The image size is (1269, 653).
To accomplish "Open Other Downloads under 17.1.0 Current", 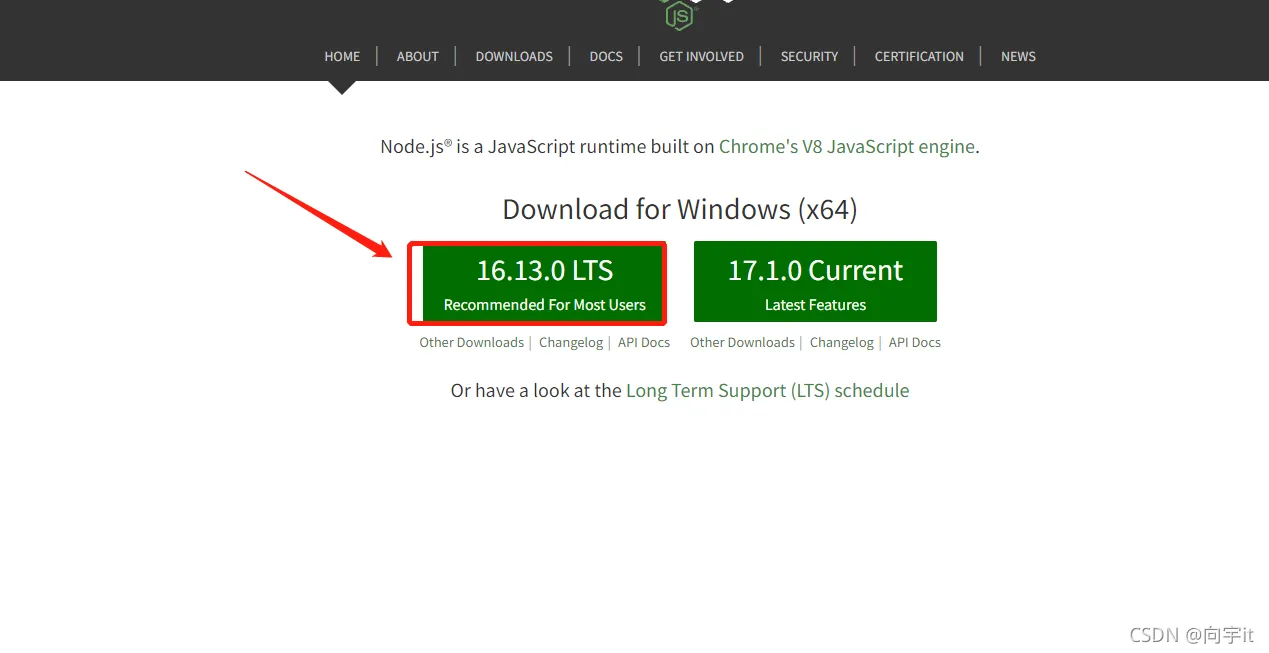I will pos(742,343).
